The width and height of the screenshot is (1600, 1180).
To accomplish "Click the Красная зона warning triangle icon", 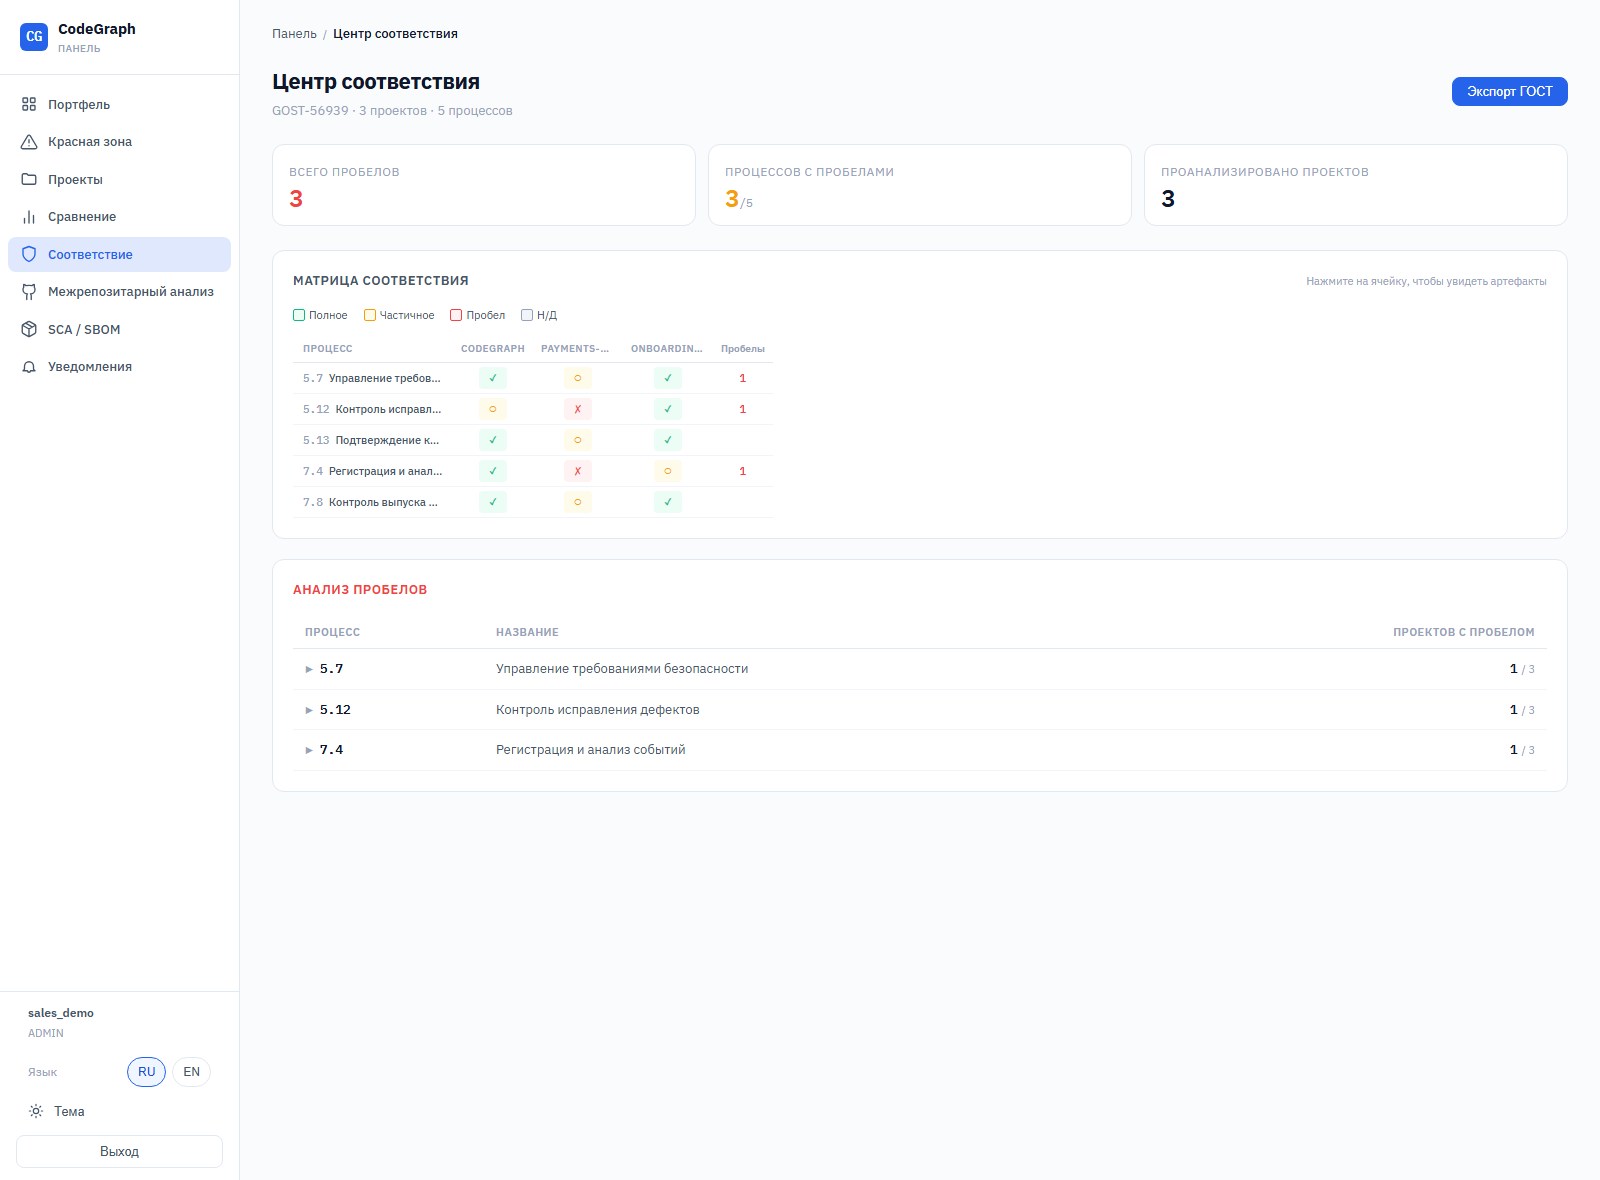I will pos(29,142).
